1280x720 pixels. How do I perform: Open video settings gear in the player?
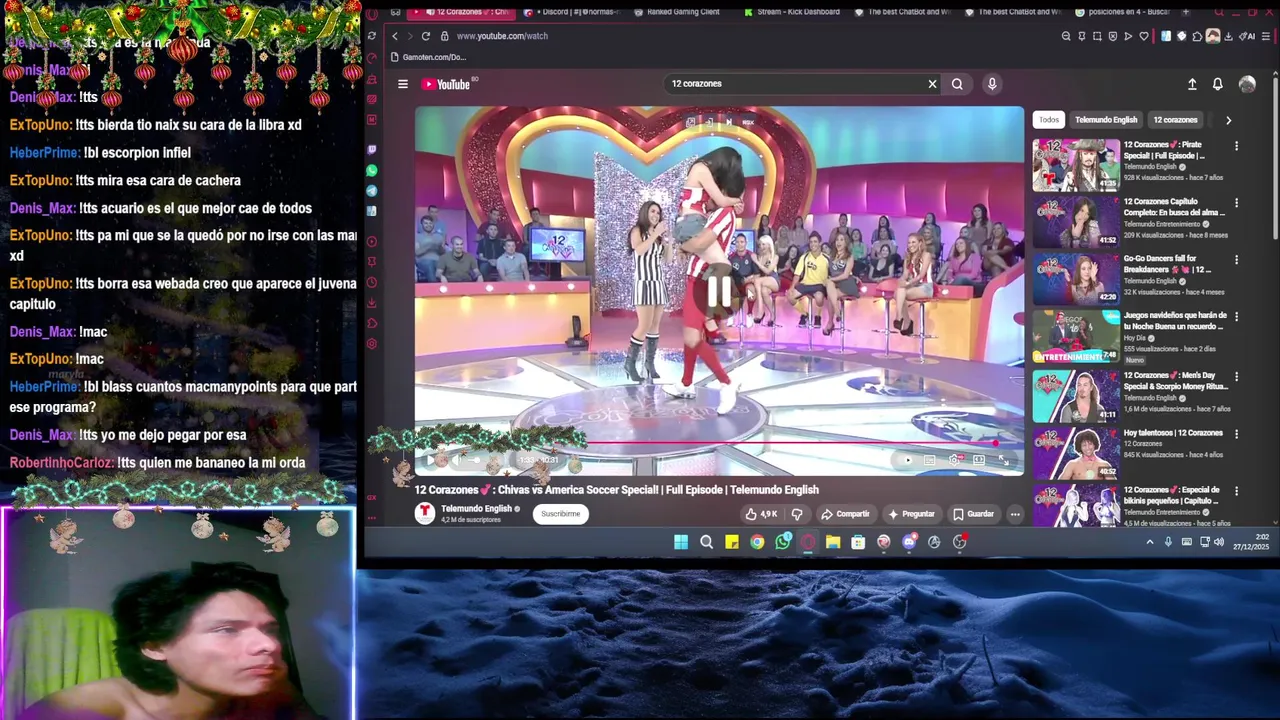pyautogui.click(x=954, y=460)
